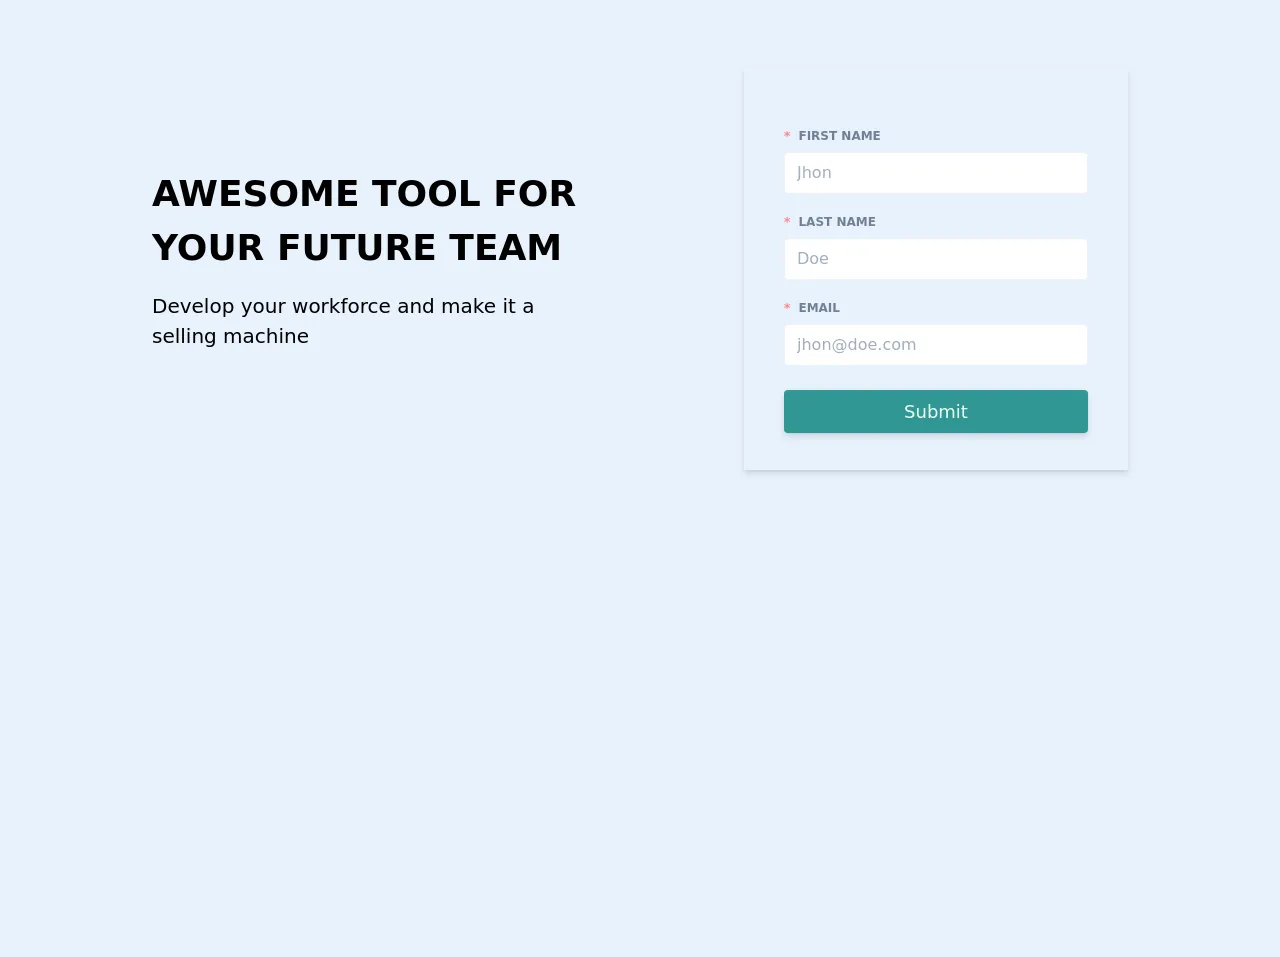Click the red asterisk beside LAST NAME
The height and width of the screenshot is (957, 1280).
point(787,222)
